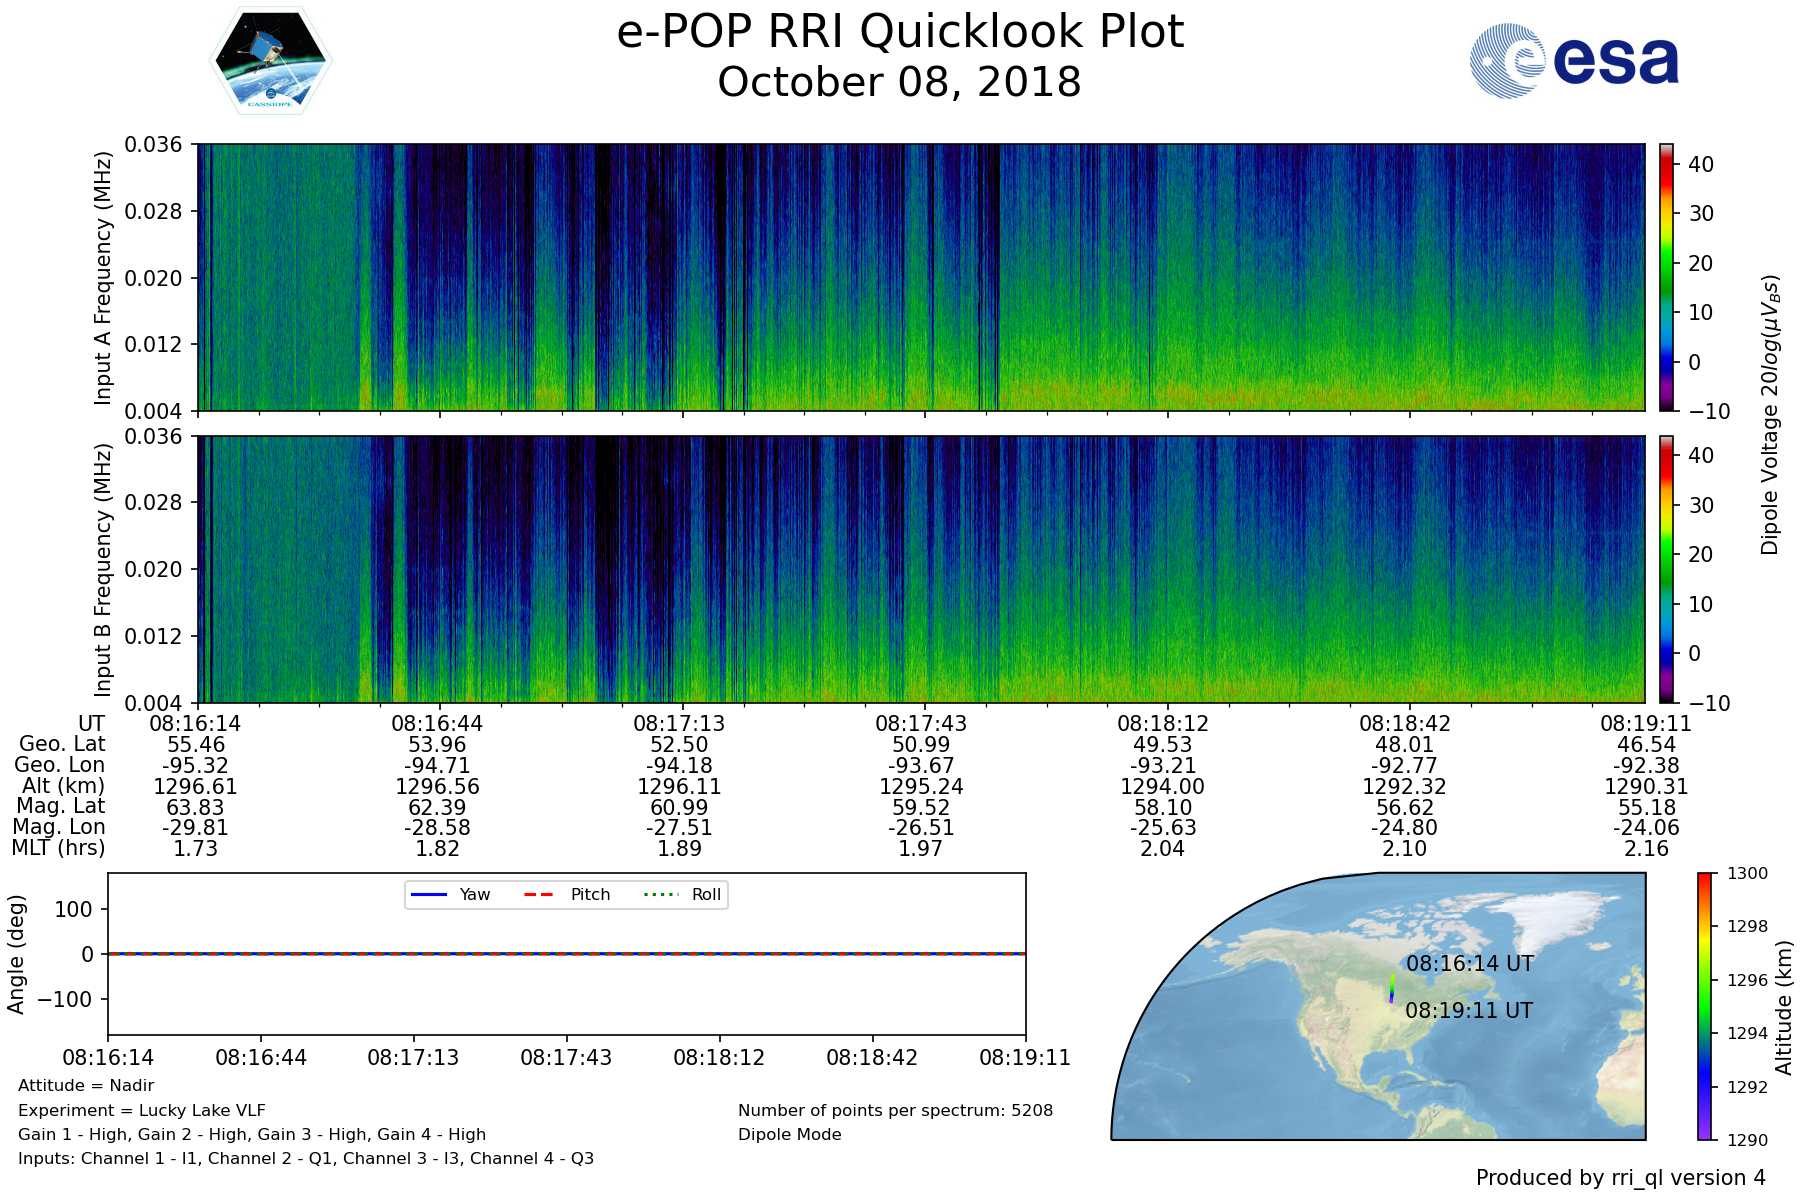
Task: Click the Input A spectrogram panel
Action: tap(920, 277)
